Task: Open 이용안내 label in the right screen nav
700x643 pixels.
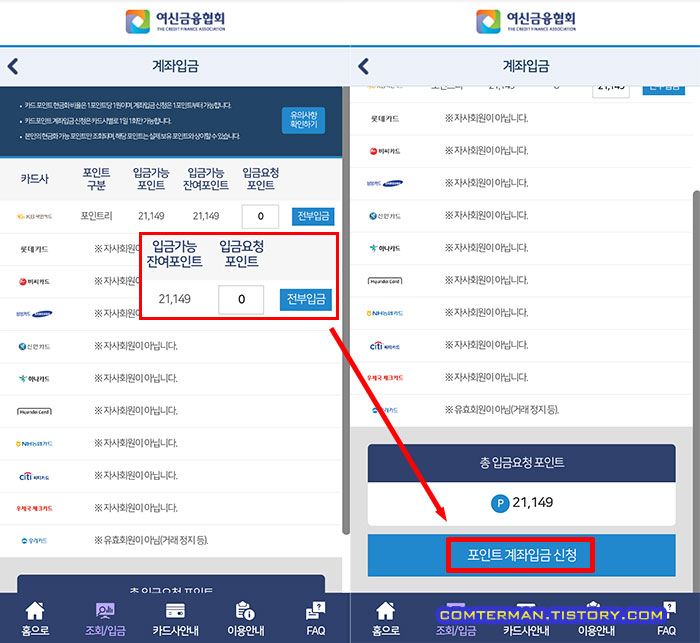Action: click(x=596, y=630)
